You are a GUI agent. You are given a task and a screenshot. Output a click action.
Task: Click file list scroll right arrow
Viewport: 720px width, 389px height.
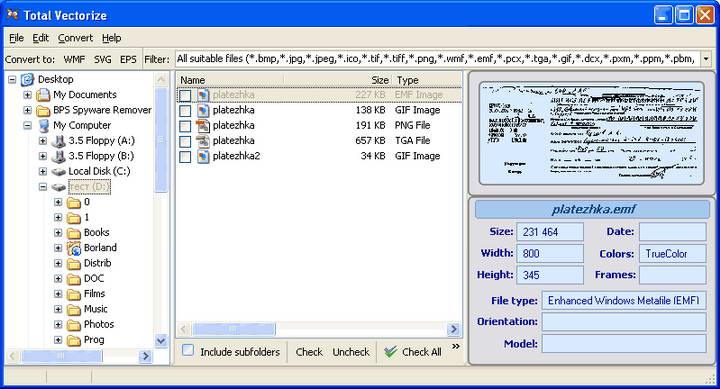(x=454, y=329)
